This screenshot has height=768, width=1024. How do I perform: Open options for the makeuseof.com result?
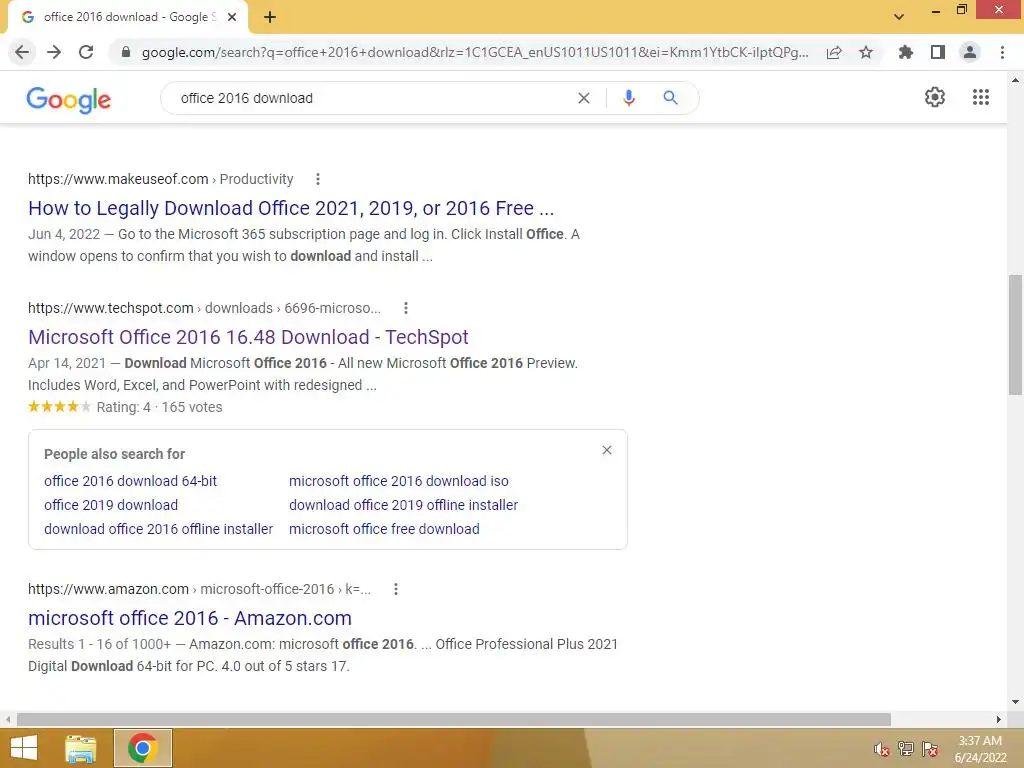pyautogui.click(x=317, y=179)
